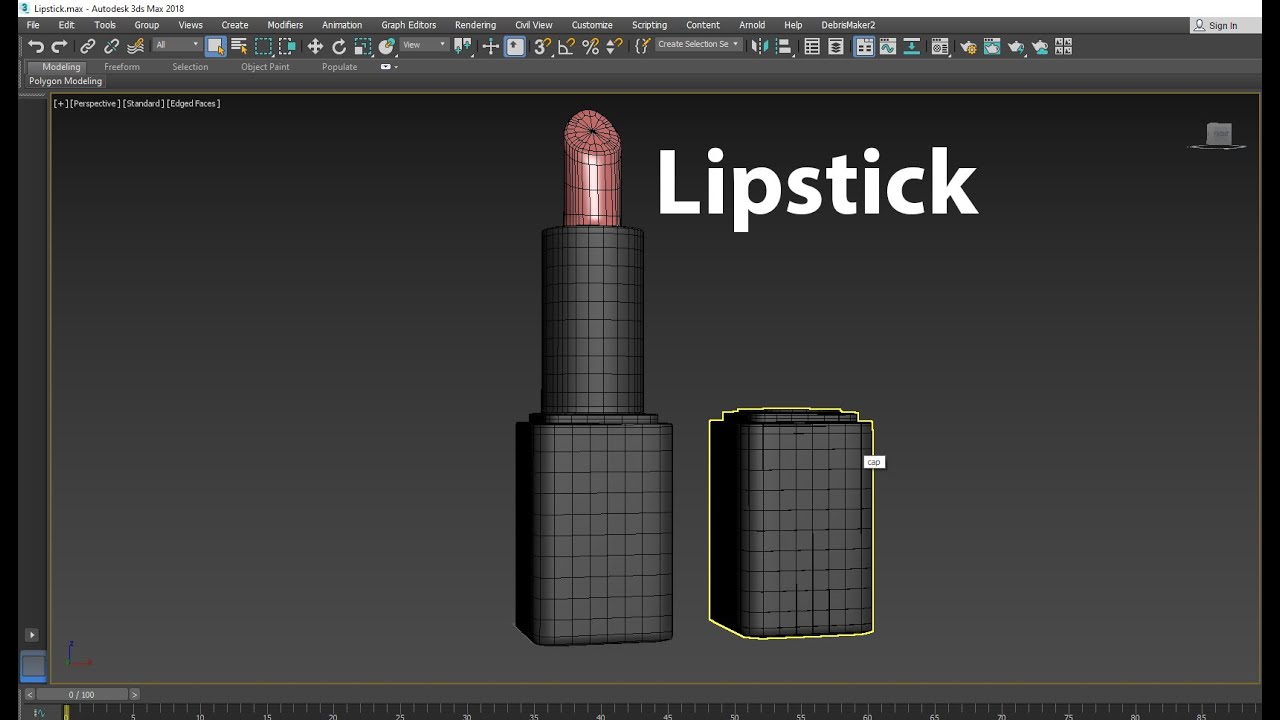Toggle Keyboard Shortcut Override
1280x720 pixels.
pos(514,46)
